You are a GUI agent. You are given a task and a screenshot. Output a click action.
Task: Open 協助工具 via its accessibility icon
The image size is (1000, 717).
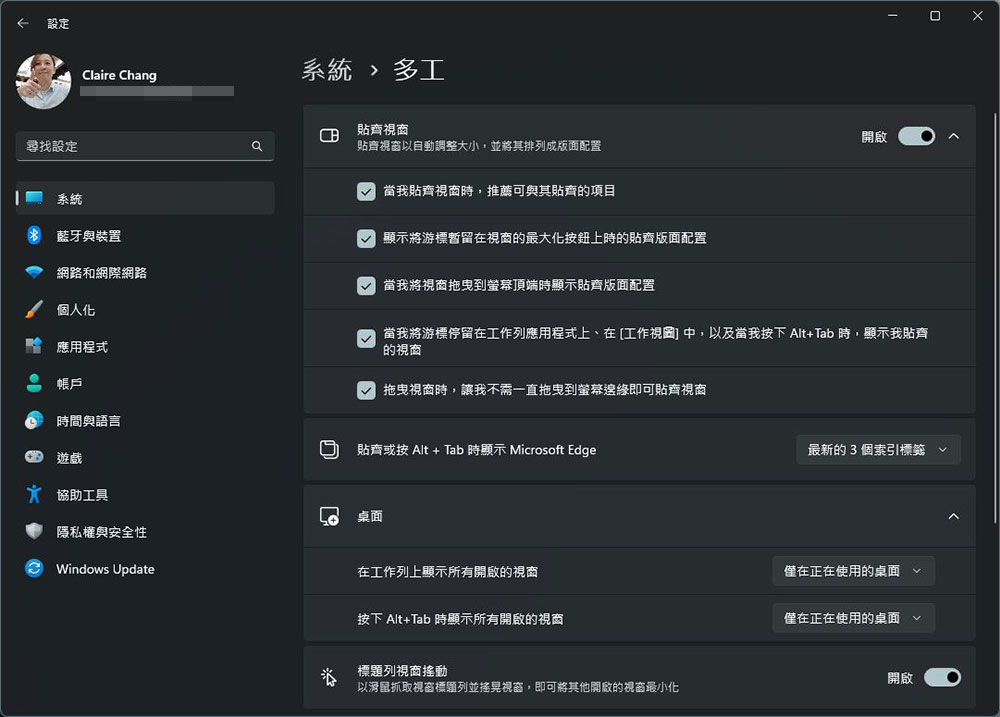[x=34, y=494]
